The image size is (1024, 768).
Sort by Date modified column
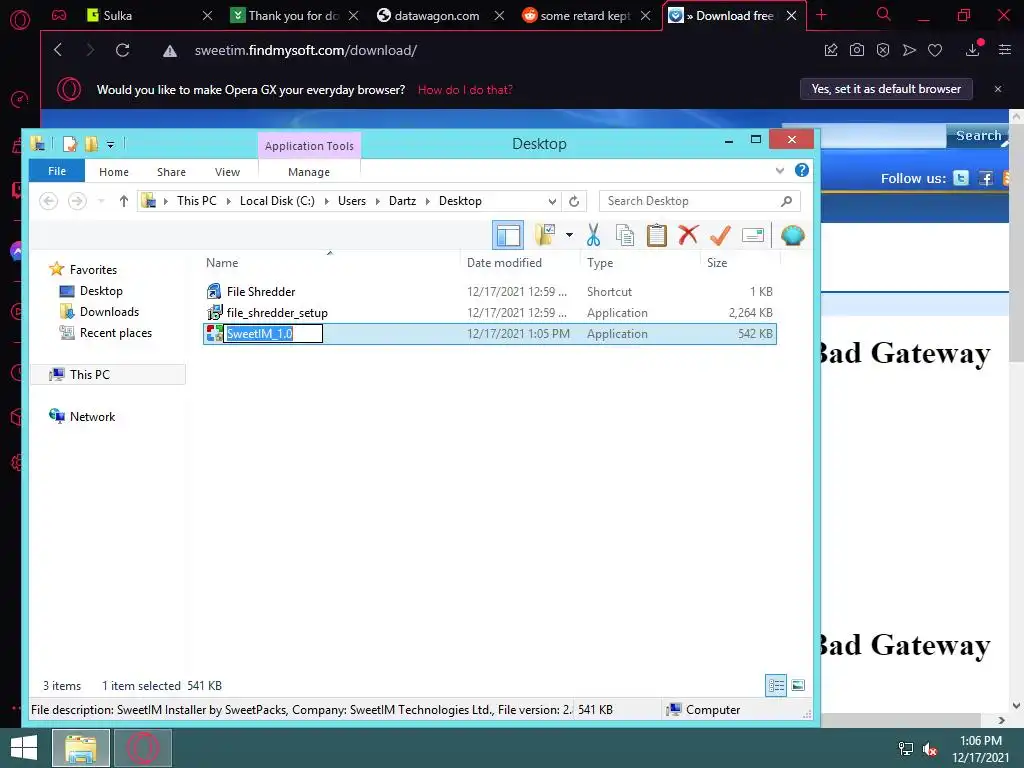520,263
